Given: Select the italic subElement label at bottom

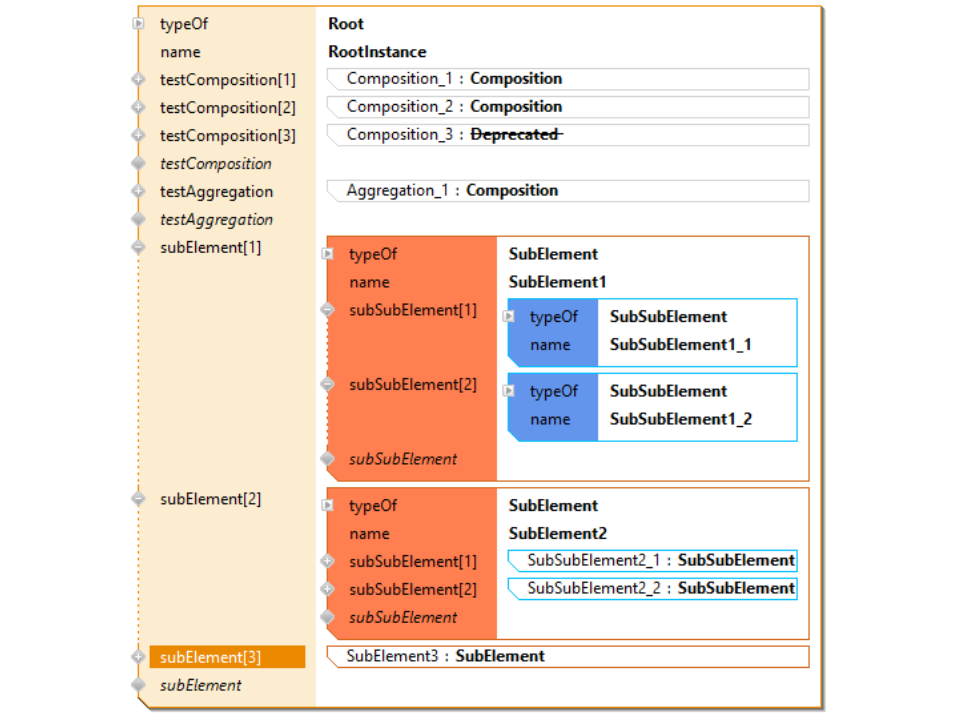Looking at the screenshot, I should (201, 685).
